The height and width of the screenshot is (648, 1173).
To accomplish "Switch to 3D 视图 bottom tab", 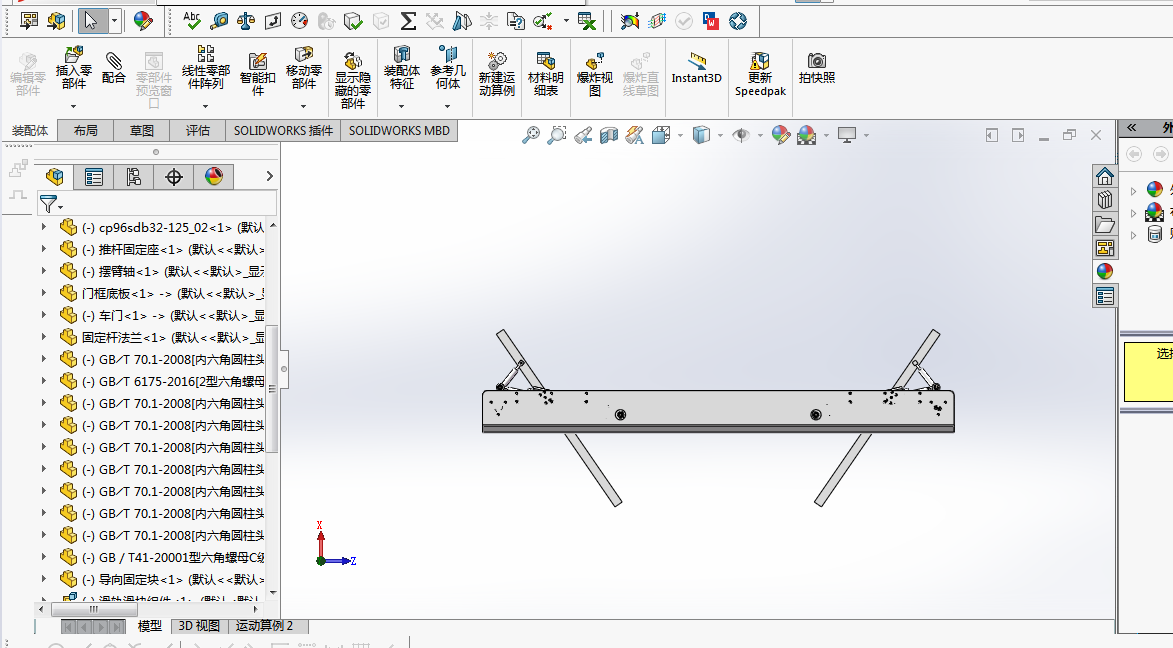I will (199, 626).
